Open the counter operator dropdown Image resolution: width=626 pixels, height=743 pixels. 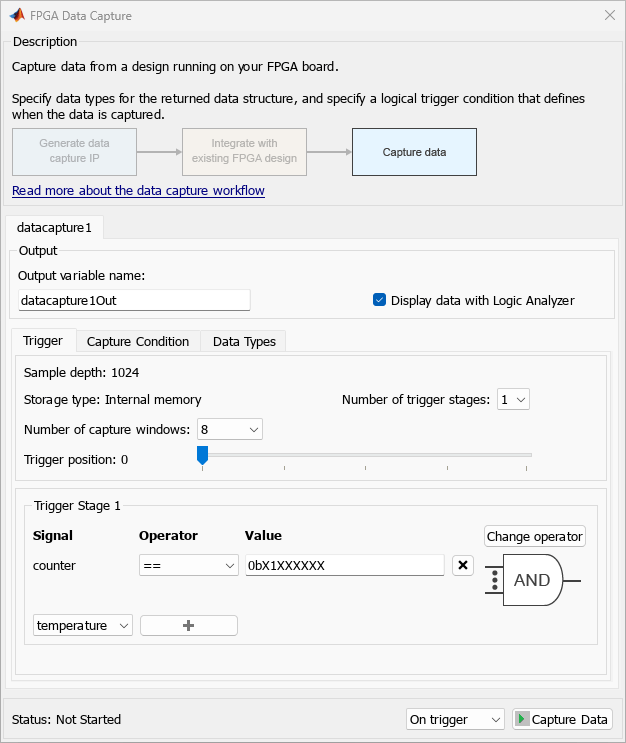(x=188, y=566)
